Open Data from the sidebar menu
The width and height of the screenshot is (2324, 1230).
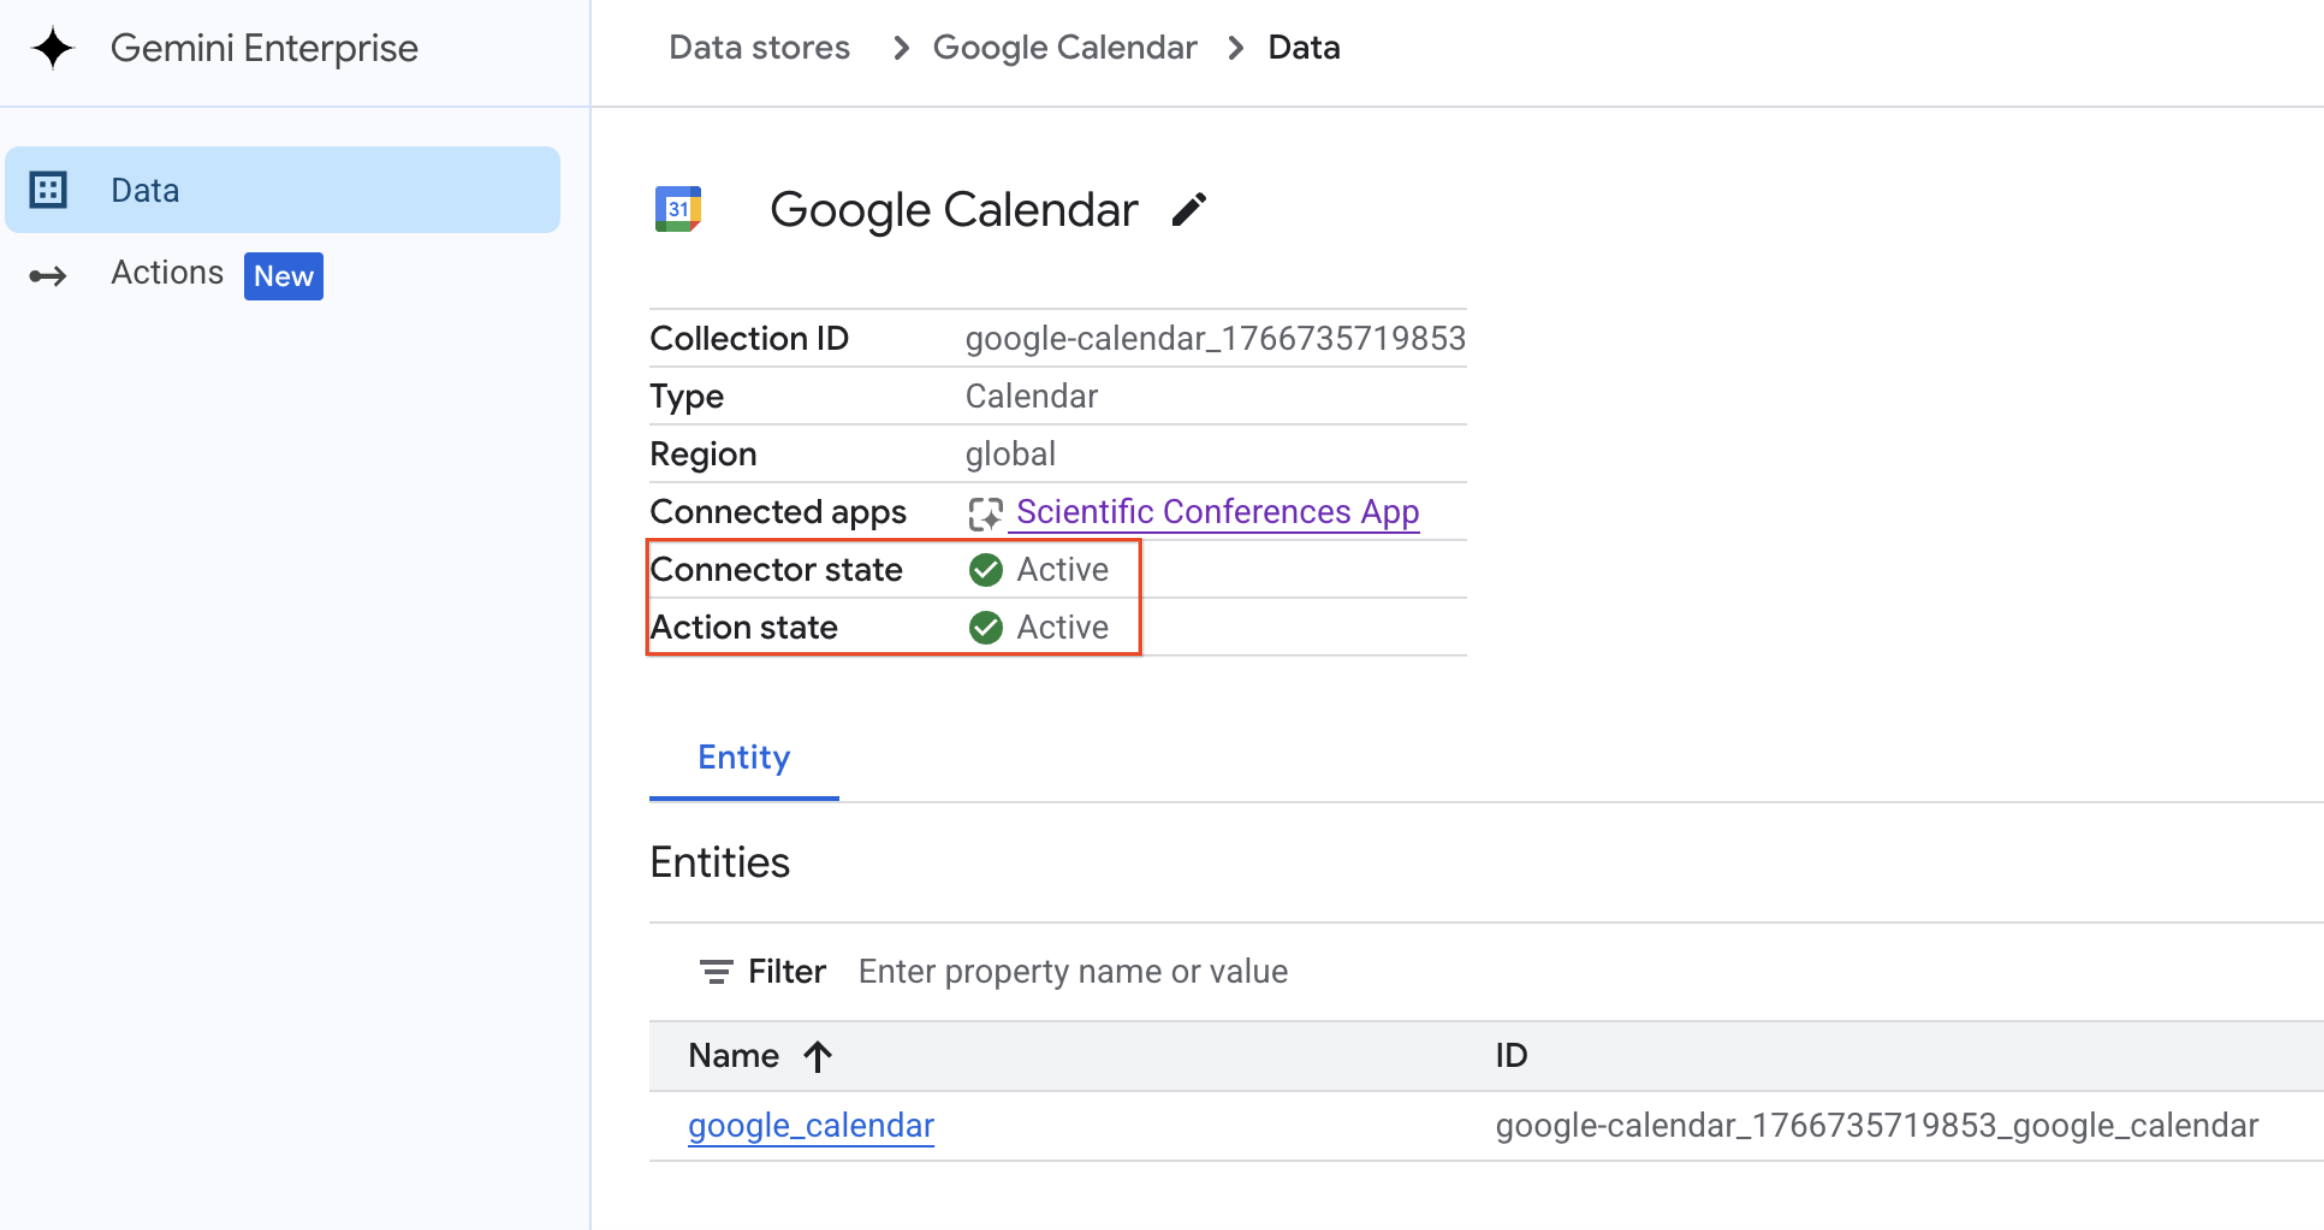145,189
